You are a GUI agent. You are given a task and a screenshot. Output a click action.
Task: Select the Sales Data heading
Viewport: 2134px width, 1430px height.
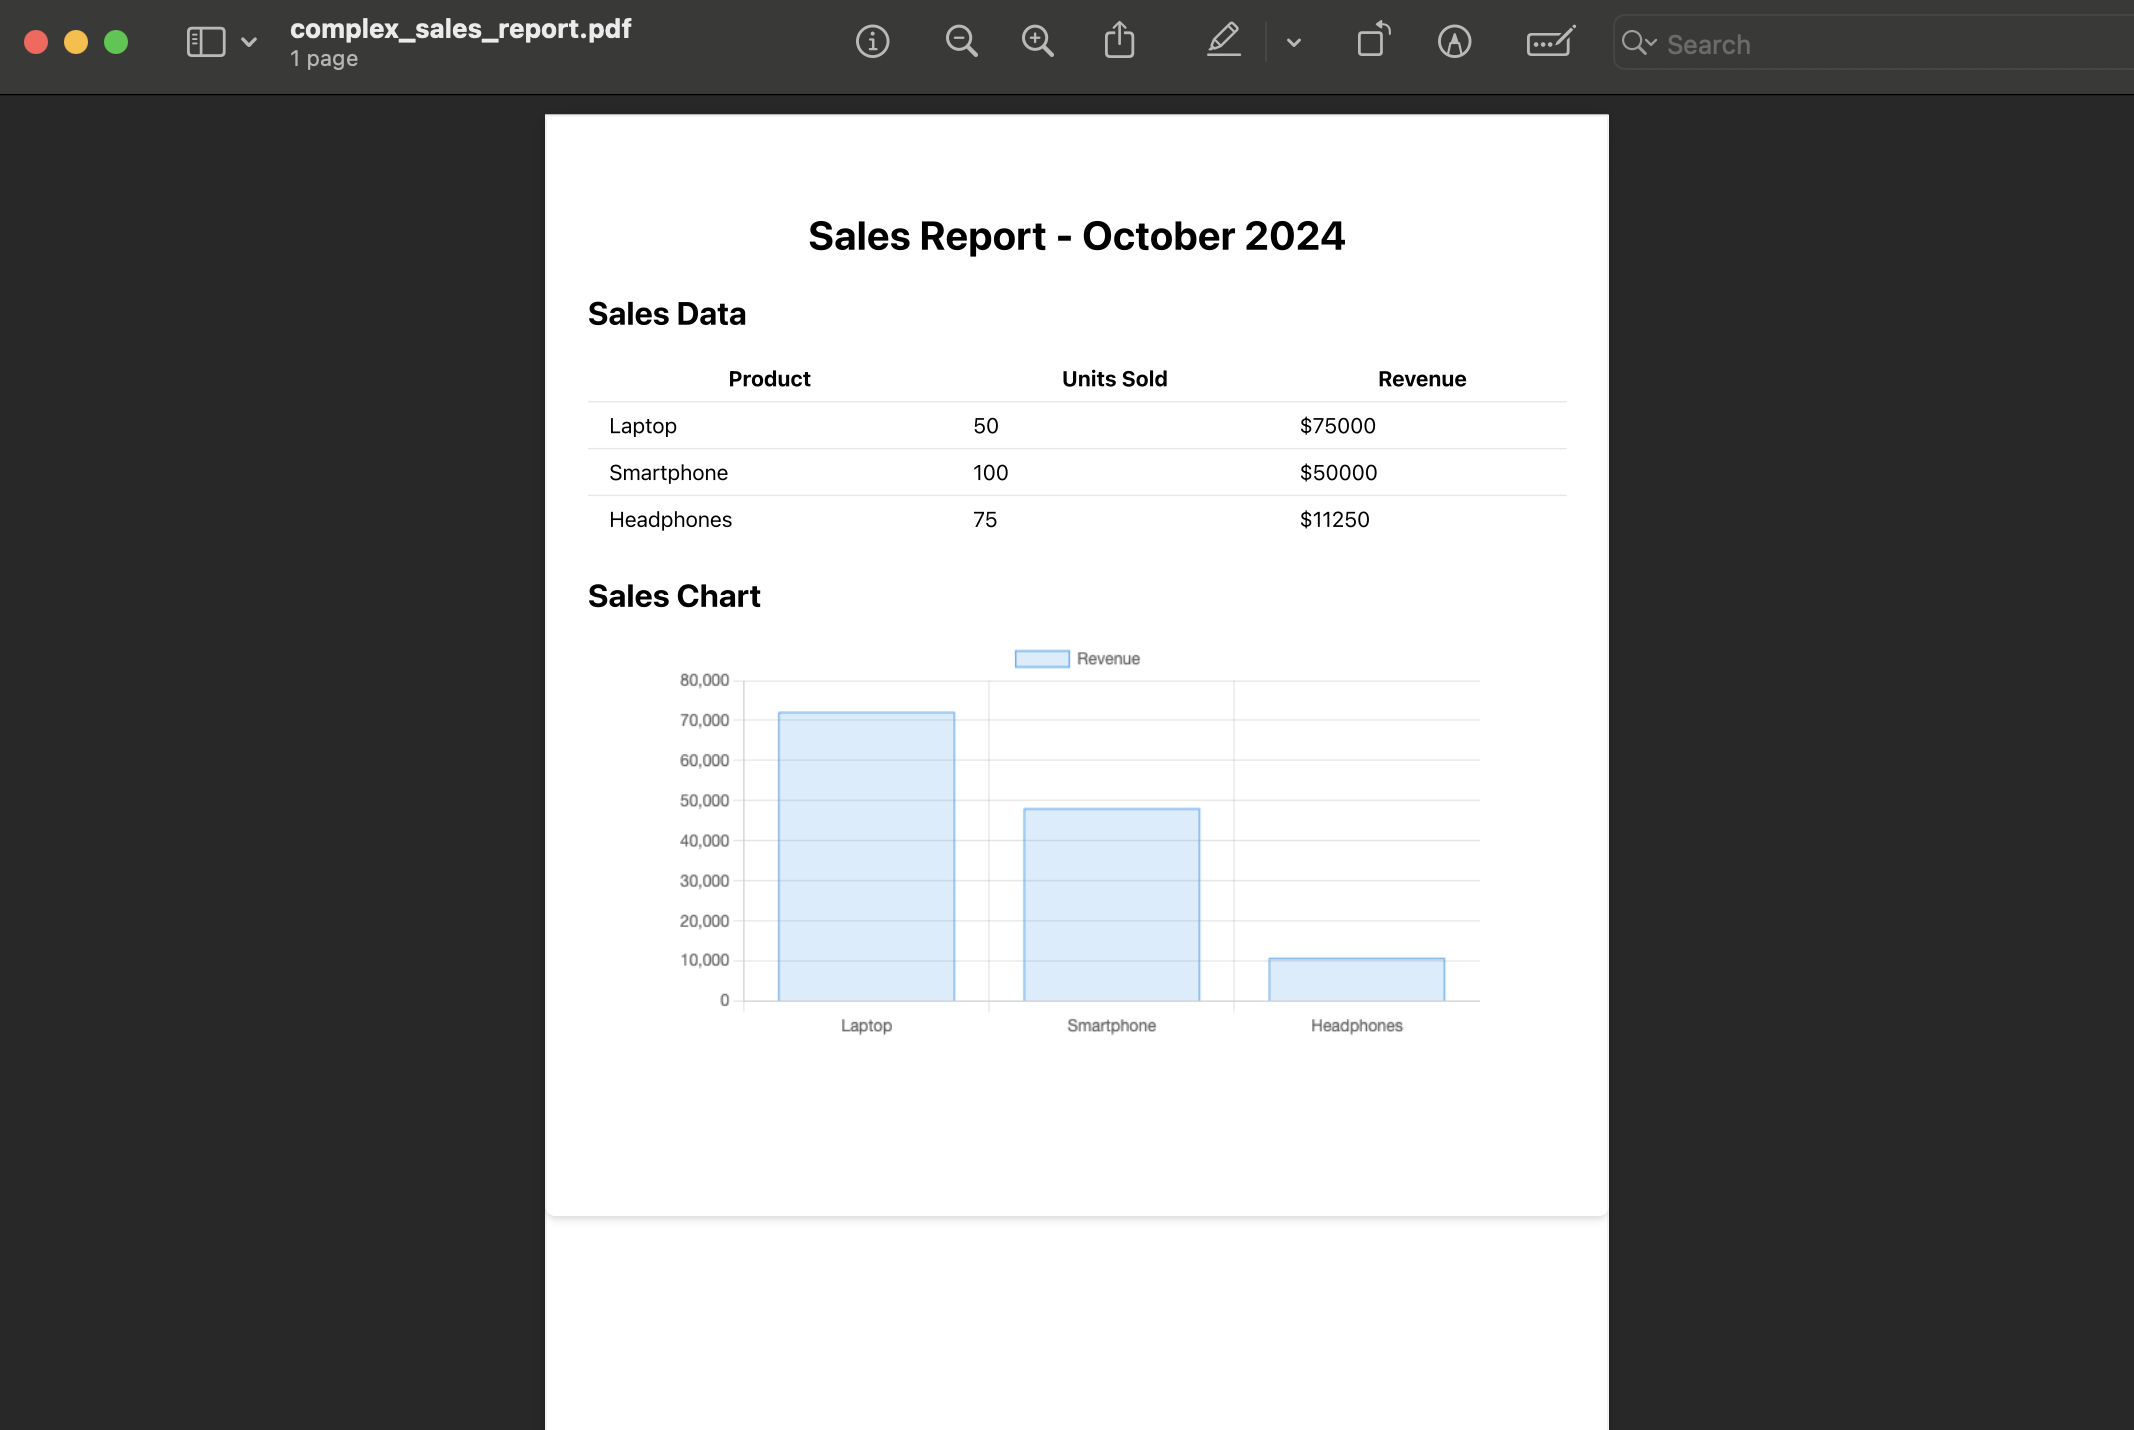(667, 314)
